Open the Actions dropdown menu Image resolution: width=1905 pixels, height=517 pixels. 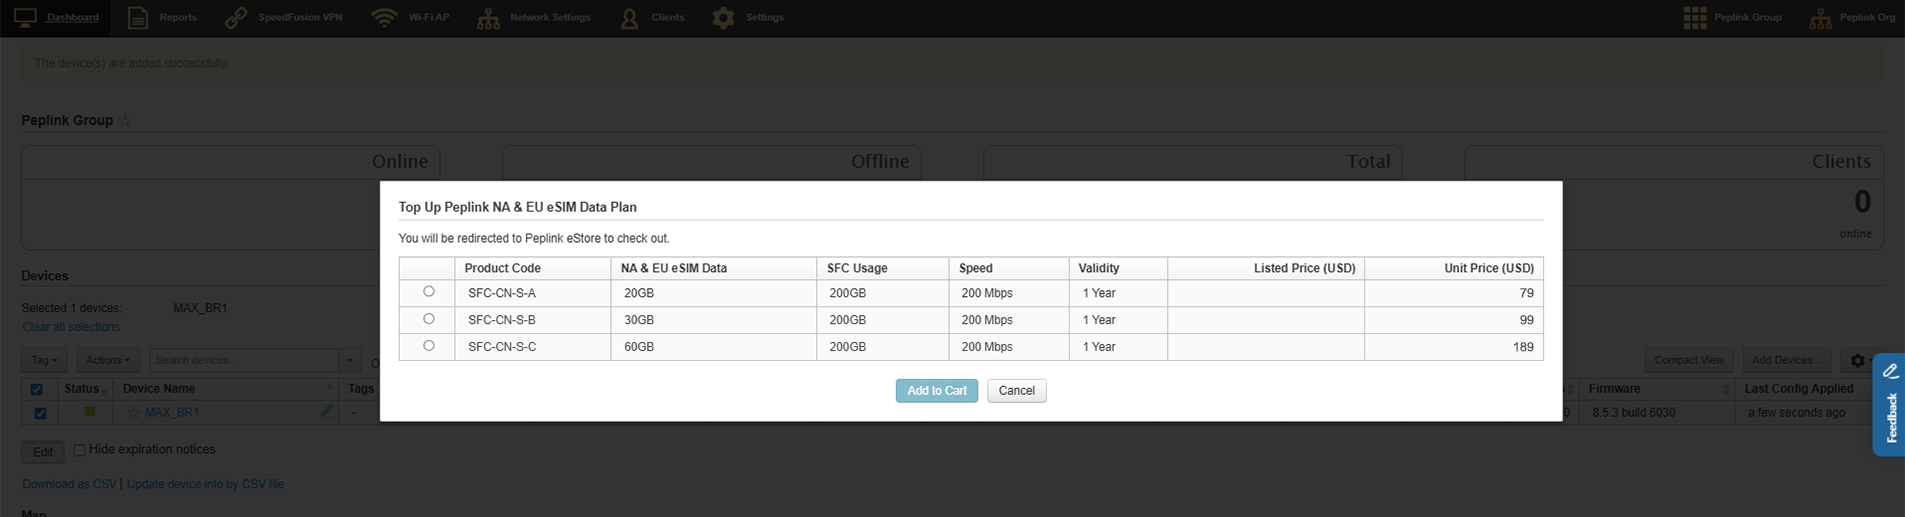[107, 360]
